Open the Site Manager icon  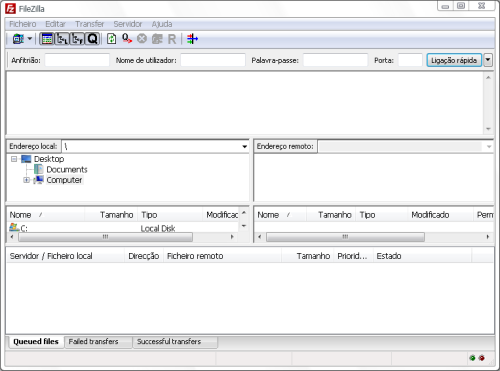[18, 39]
